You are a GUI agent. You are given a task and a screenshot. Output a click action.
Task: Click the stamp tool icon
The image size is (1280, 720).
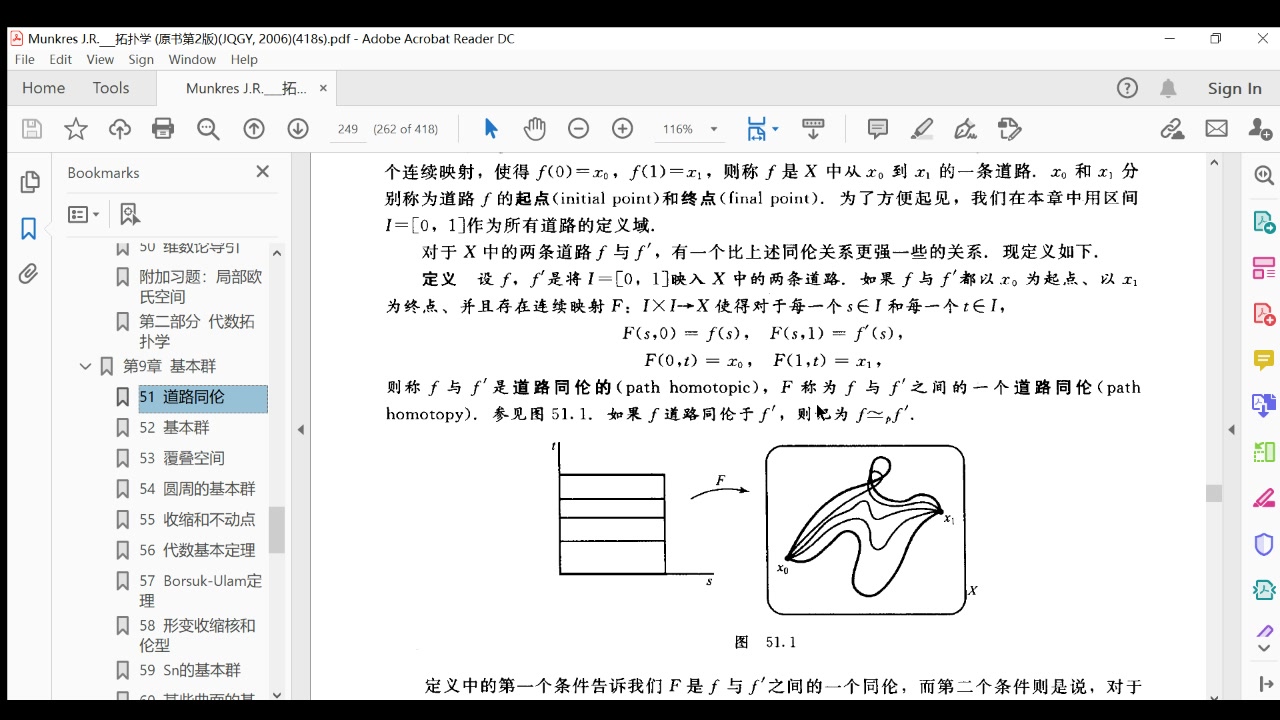point(1010,129)
